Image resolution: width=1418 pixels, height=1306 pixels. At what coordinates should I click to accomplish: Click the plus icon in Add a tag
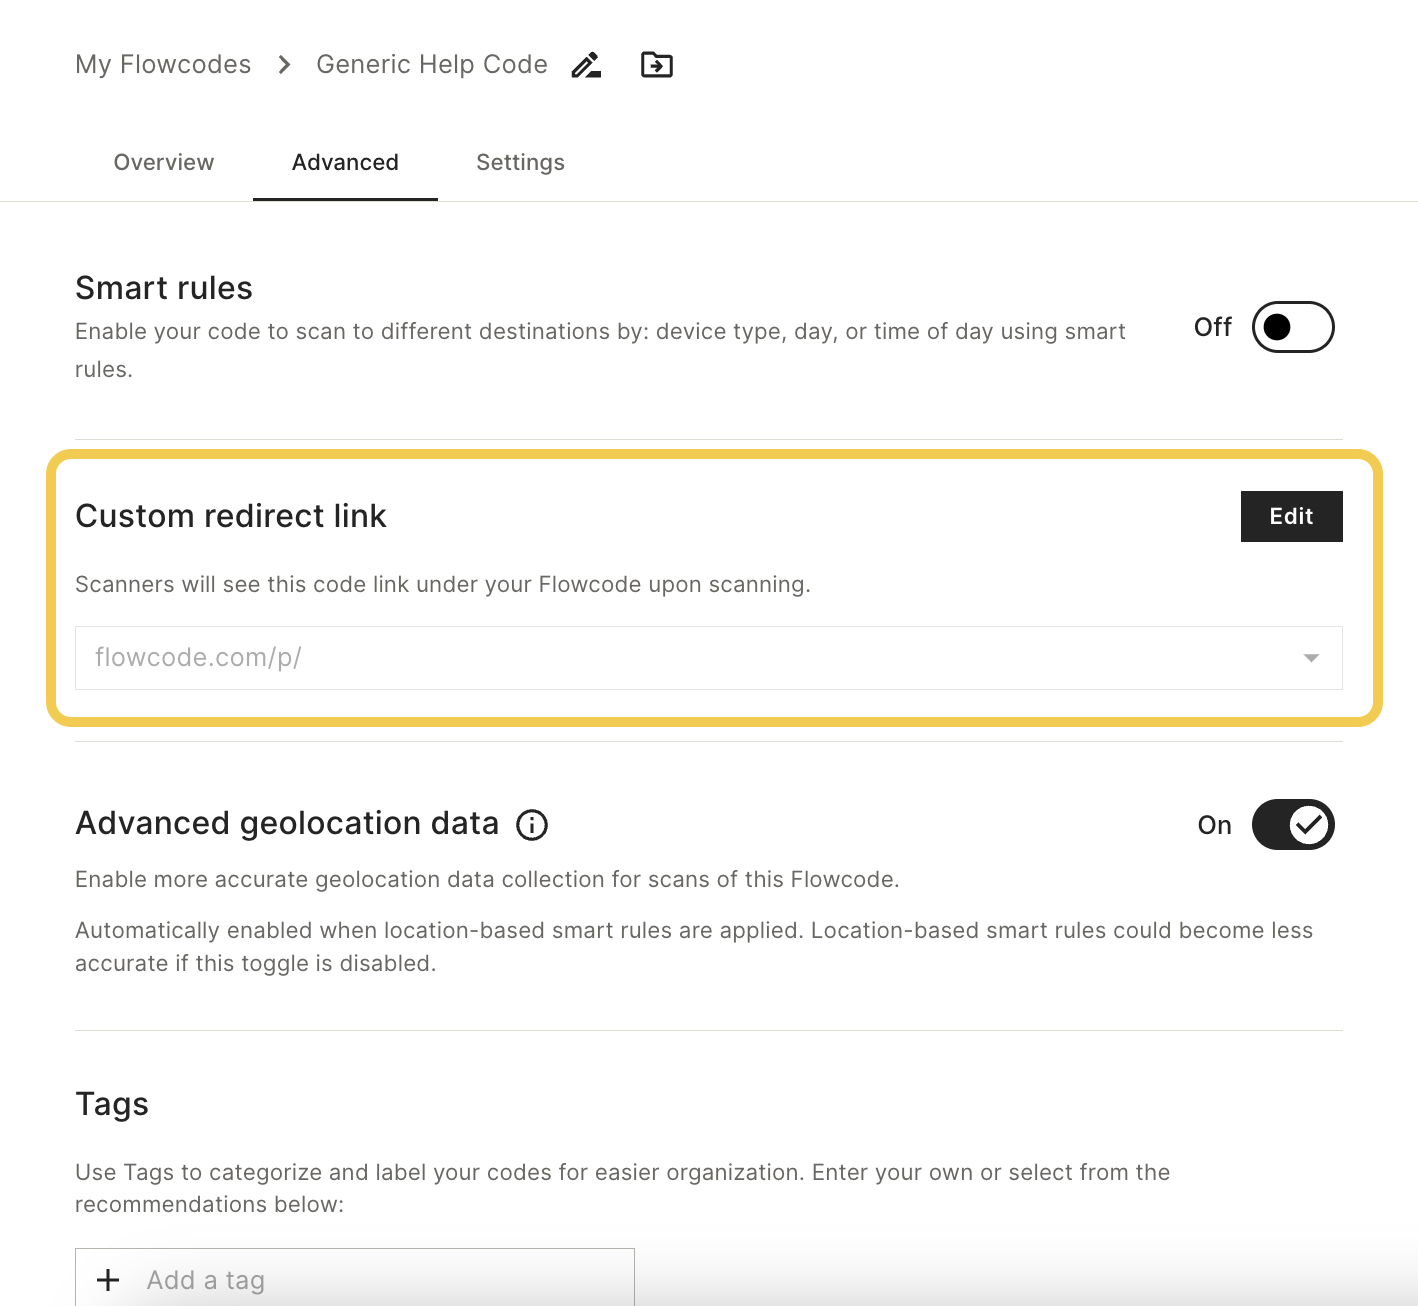coord(108,1280)
